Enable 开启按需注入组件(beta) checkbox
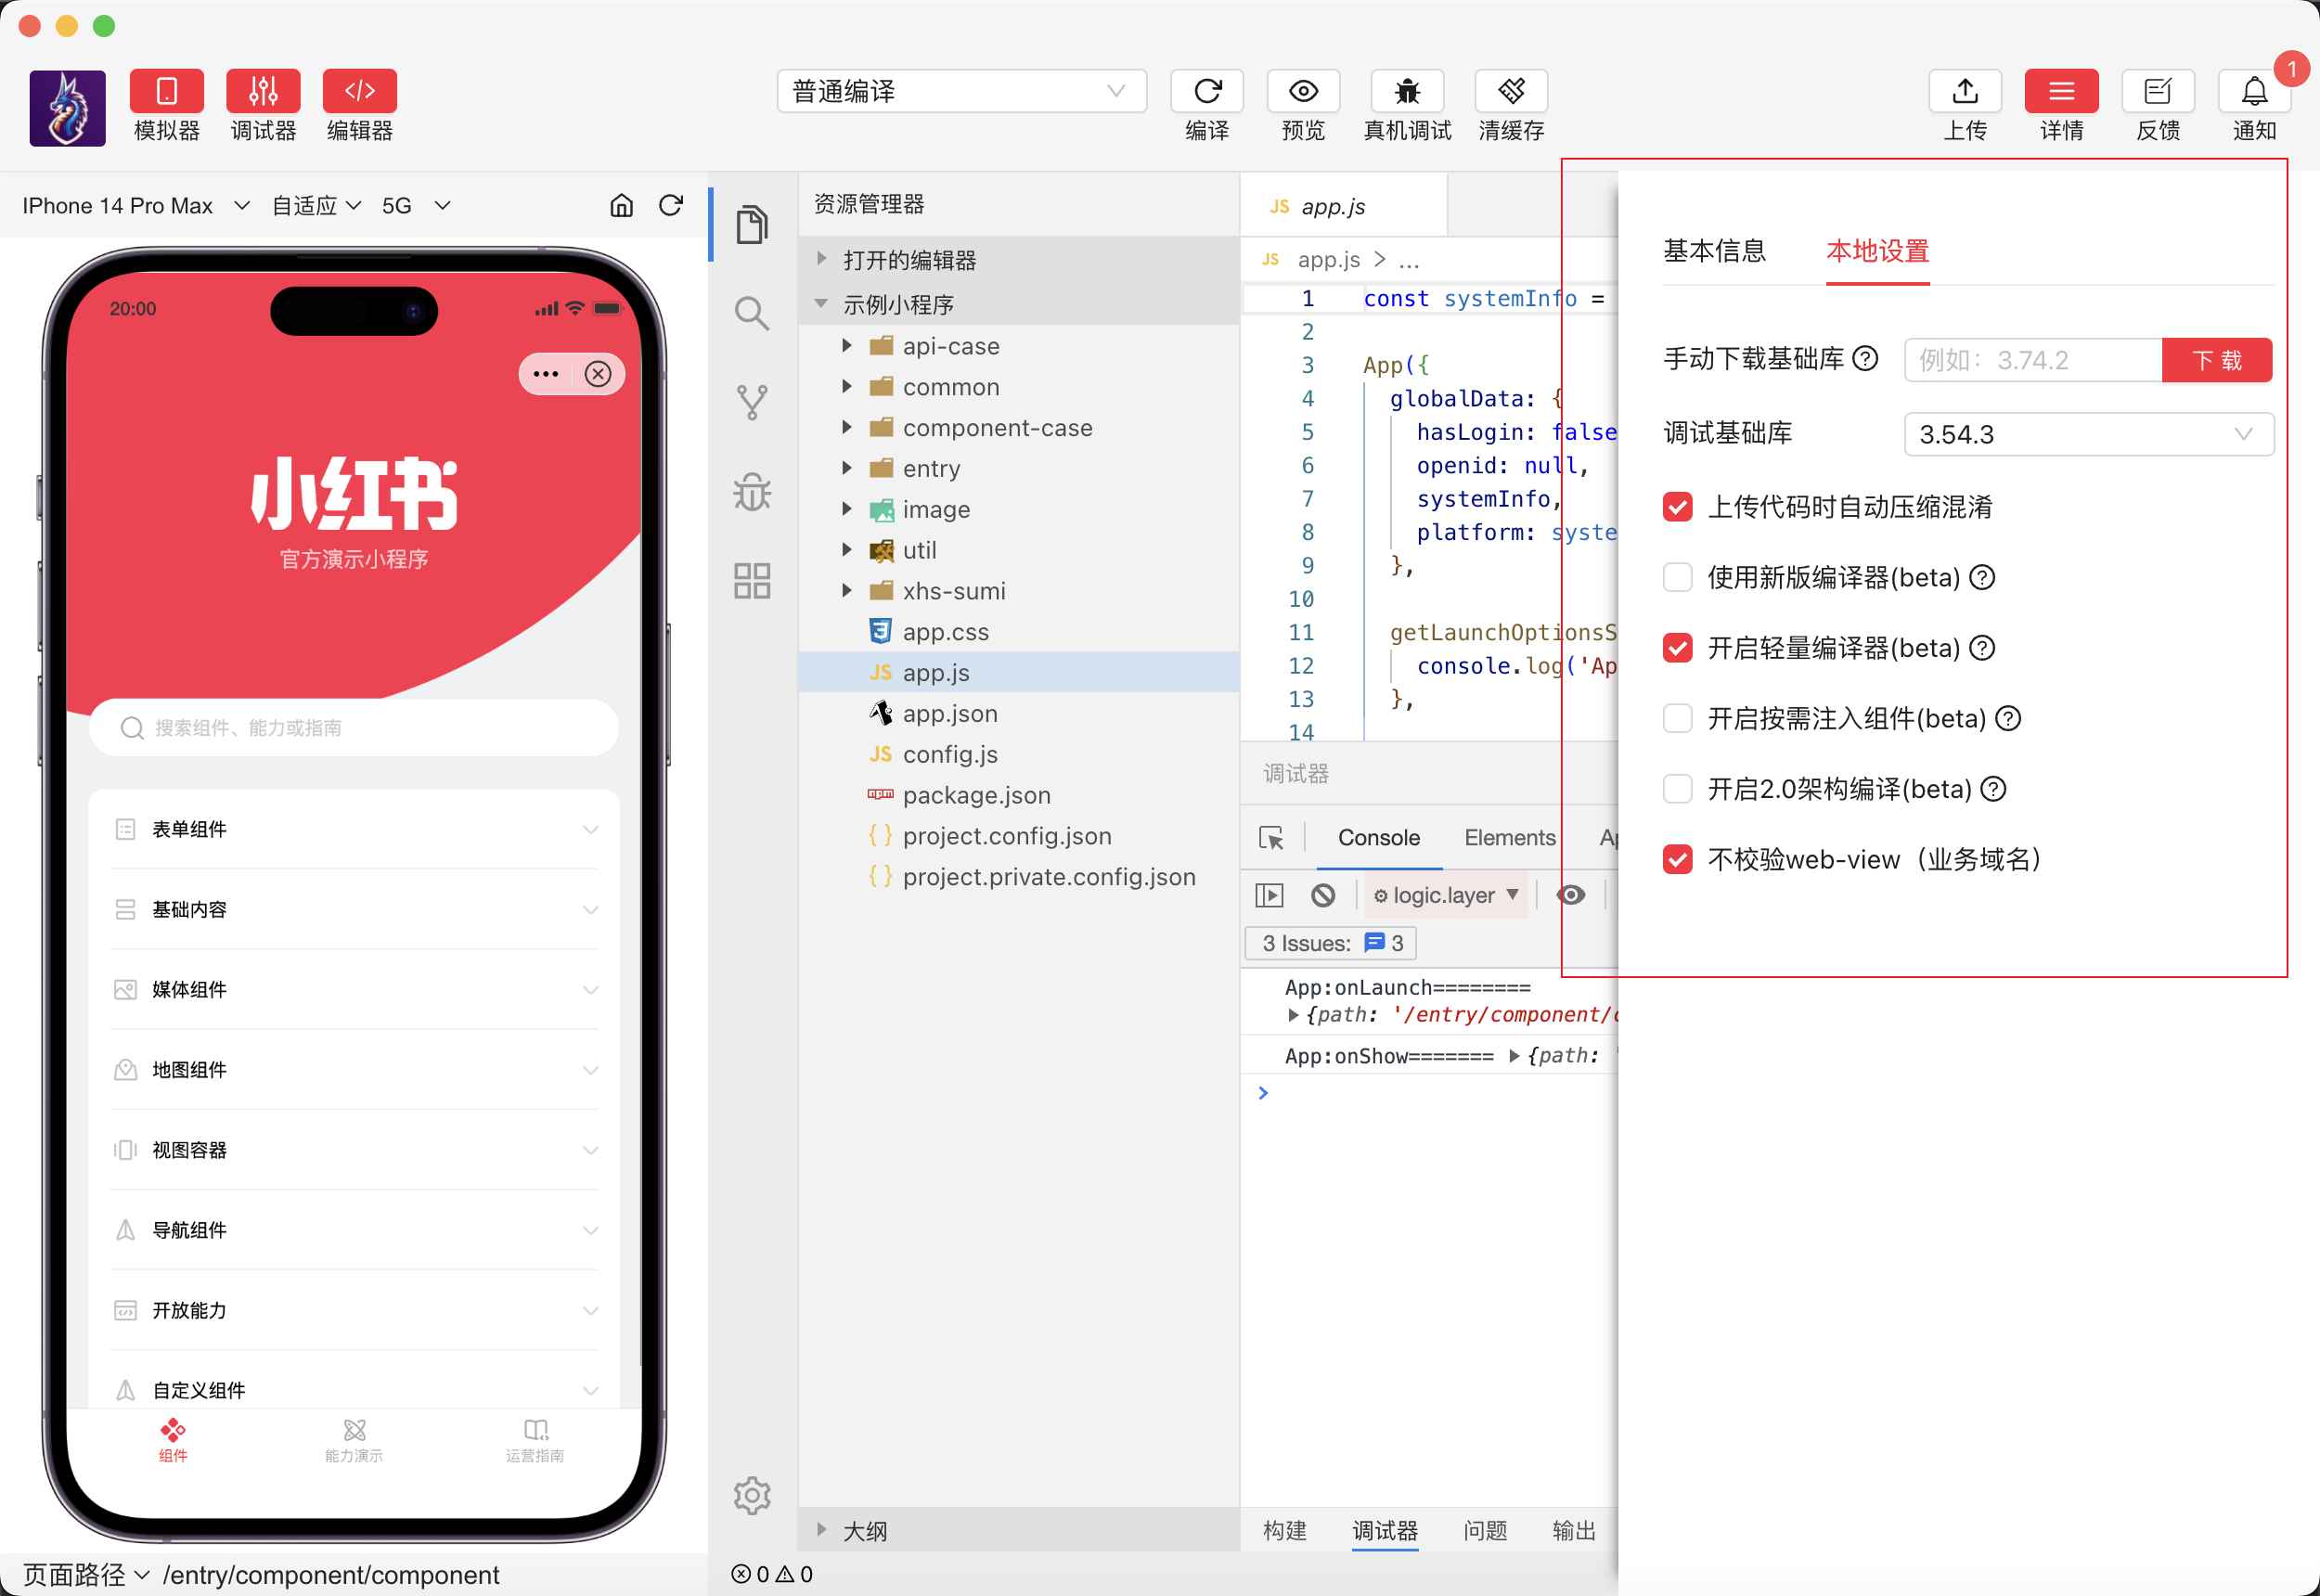The width and height of the screenshot is (2320, 1596). pos(1677,718)
